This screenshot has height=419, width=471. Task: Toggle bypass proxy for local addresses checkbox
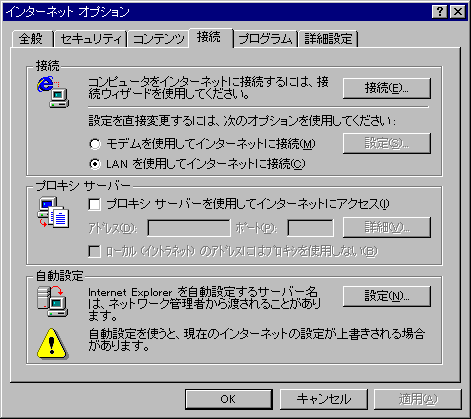point(95,251)
